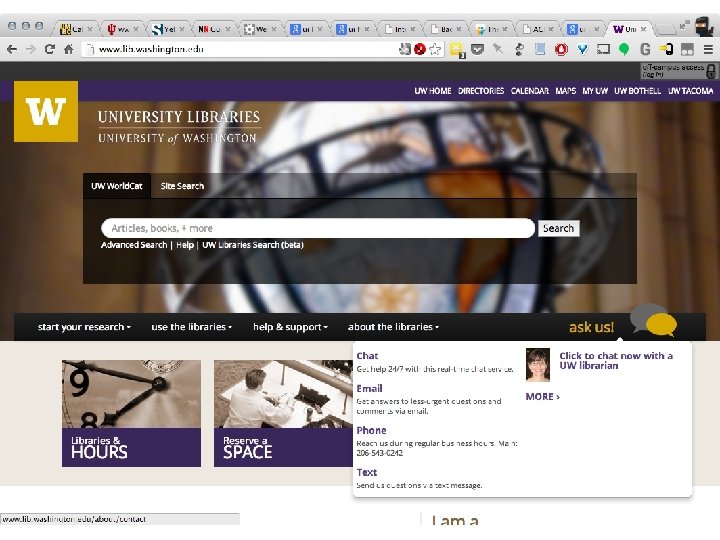Screen dimensions: 720x540
Task: Click the off-campus access lock icon
Action: [x=711, y=71]
